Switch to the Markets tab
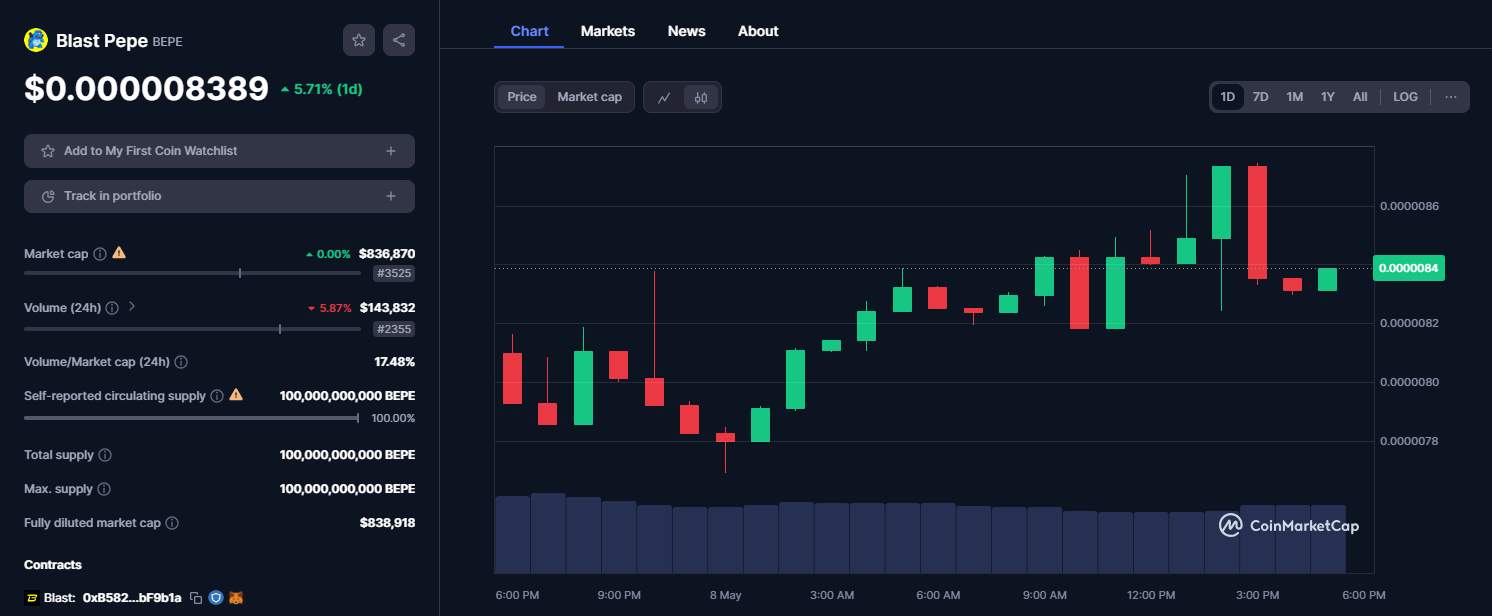 click(607, 30)
